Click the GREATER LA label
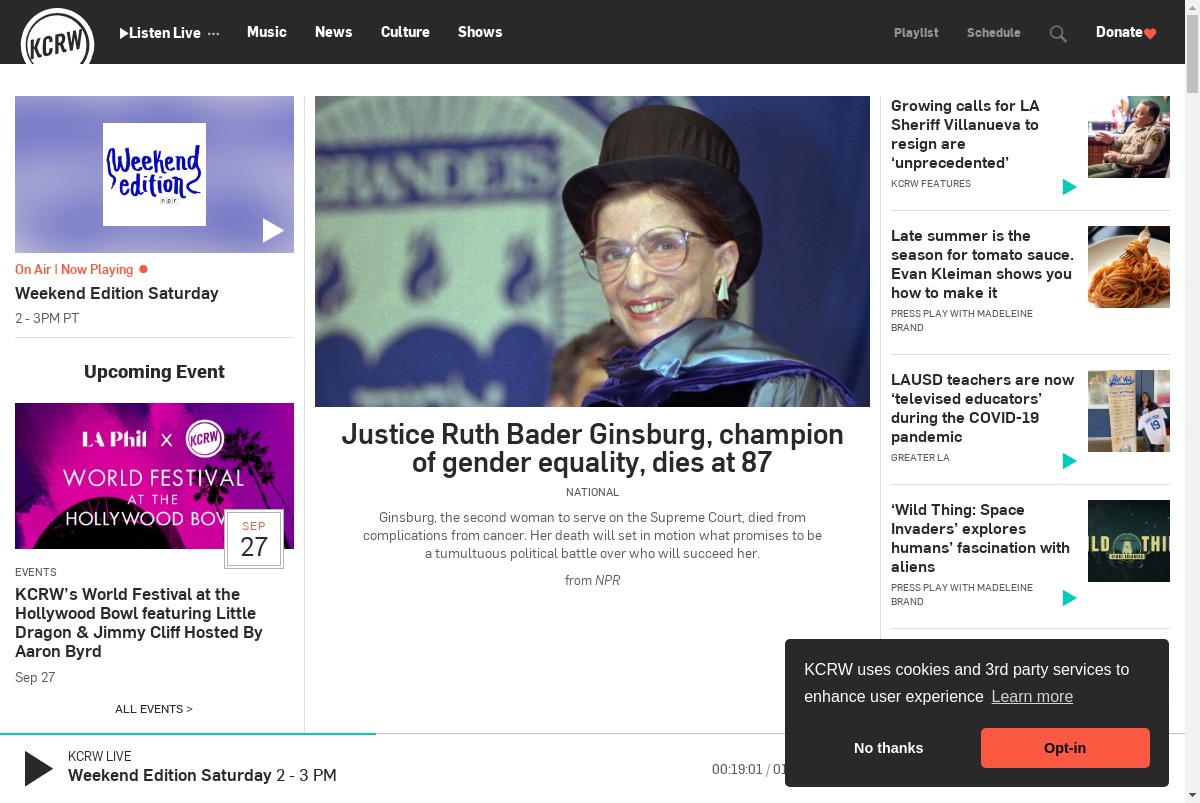The height and width of the screenshot is (803, 1200). pyautogui.click(x=920, y=458)
